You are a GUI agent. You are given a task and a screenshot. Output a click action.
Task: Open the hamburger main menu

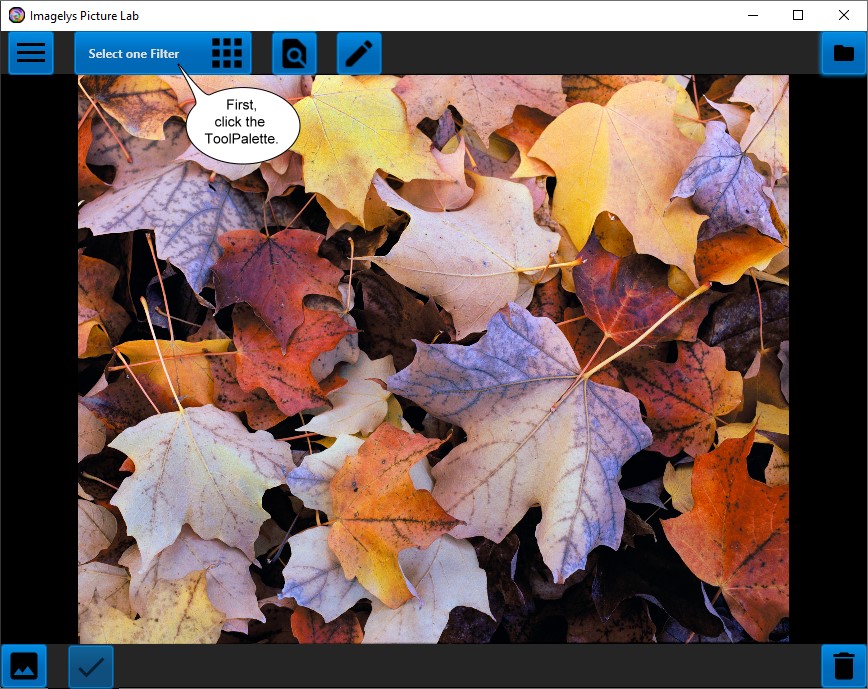[31, 53]
